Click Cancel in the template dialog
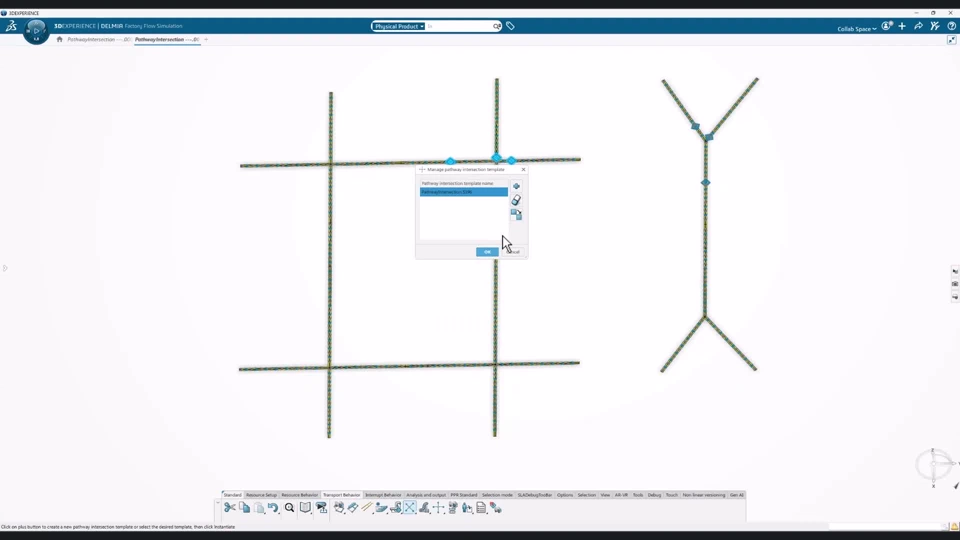960x540 pixels. click(514, 252)
